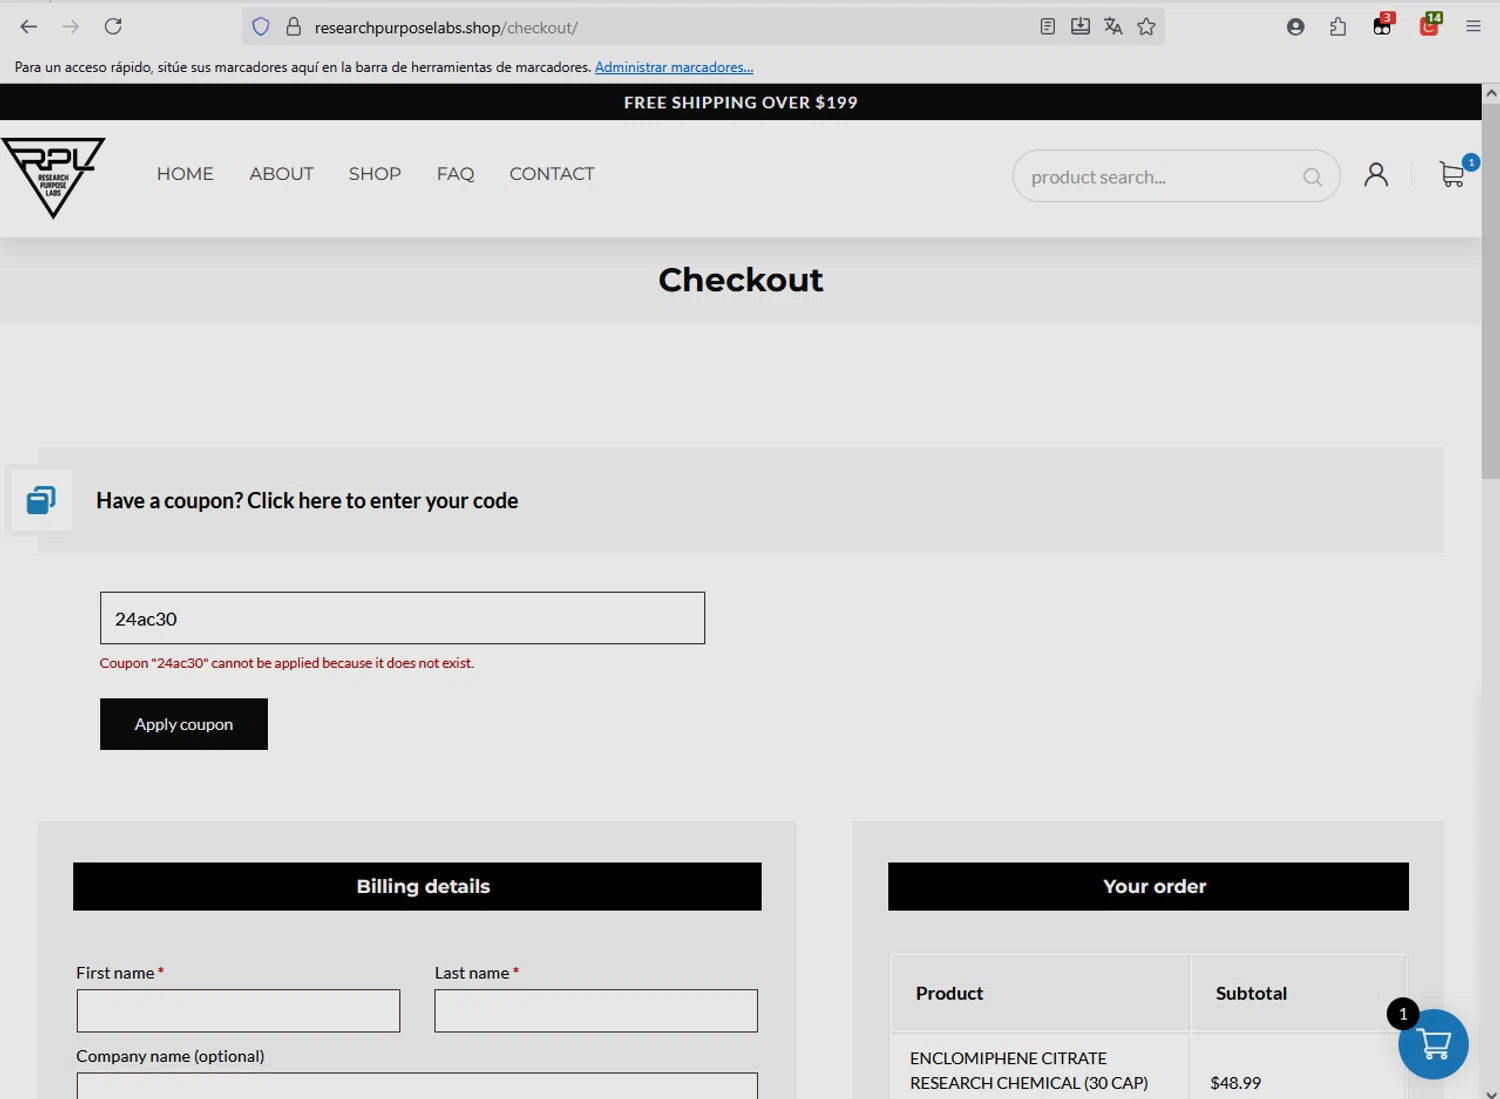
Task: Go back to the previous page
Action: tap(28, 27)
